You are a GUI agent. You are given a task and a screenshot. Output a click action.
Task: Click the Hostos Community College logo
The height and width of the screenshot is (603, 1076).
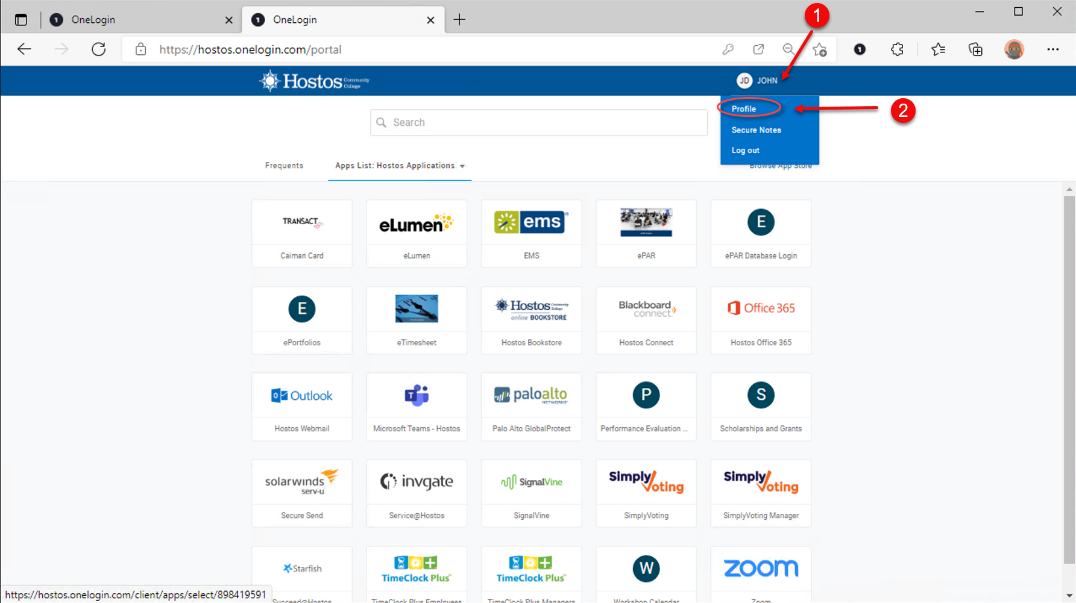pos(314,81)
